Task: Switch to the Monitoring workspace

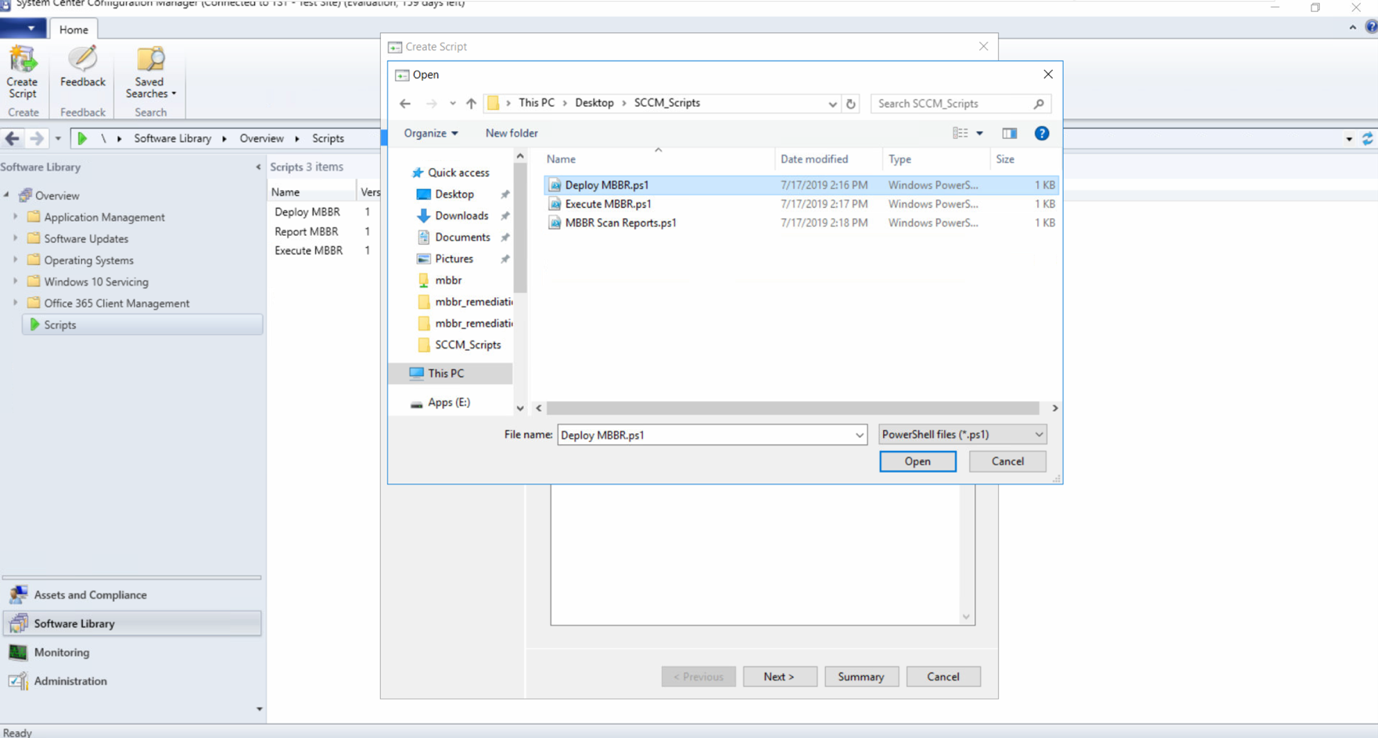Action: point(132,652)
